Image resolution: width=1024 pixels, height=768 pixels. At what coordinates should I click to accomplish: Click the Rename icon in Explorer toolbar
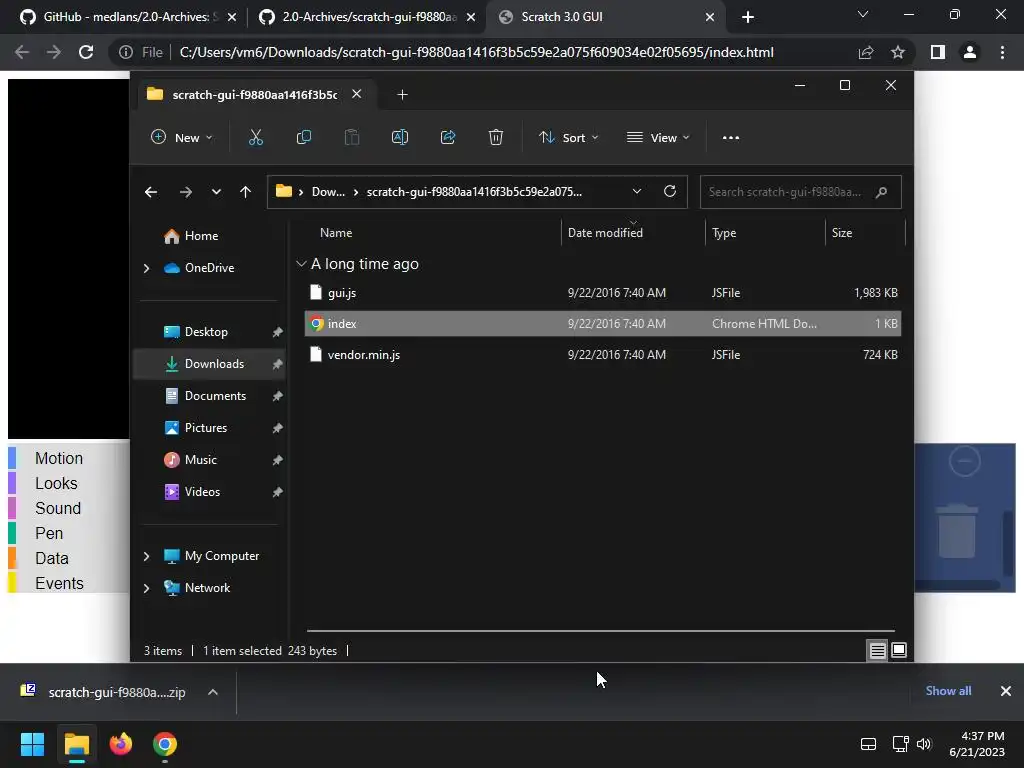[x=400, y=137]
